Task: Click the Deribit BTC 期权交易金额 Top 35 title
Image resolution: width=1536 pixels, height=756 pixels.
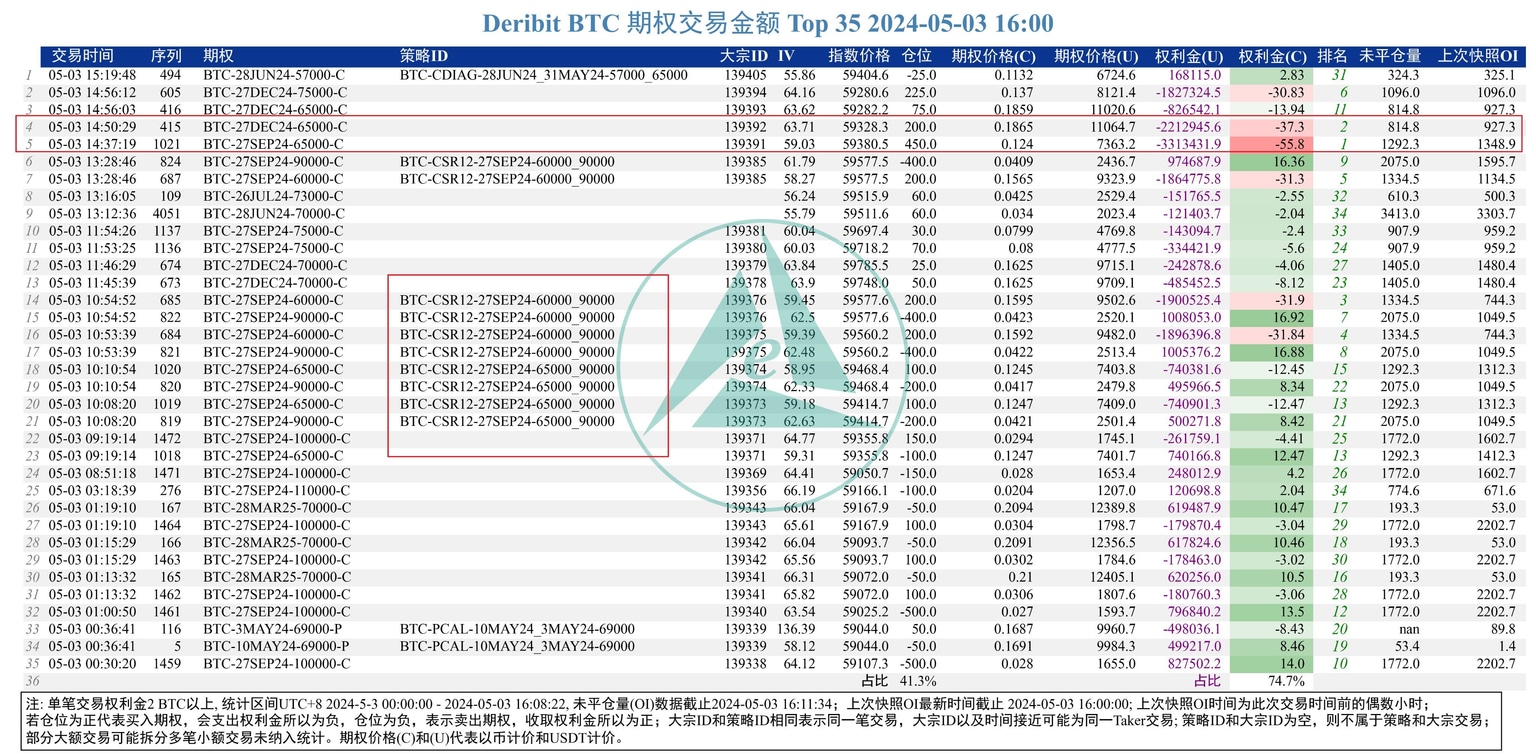Action: tap(768, 23)
